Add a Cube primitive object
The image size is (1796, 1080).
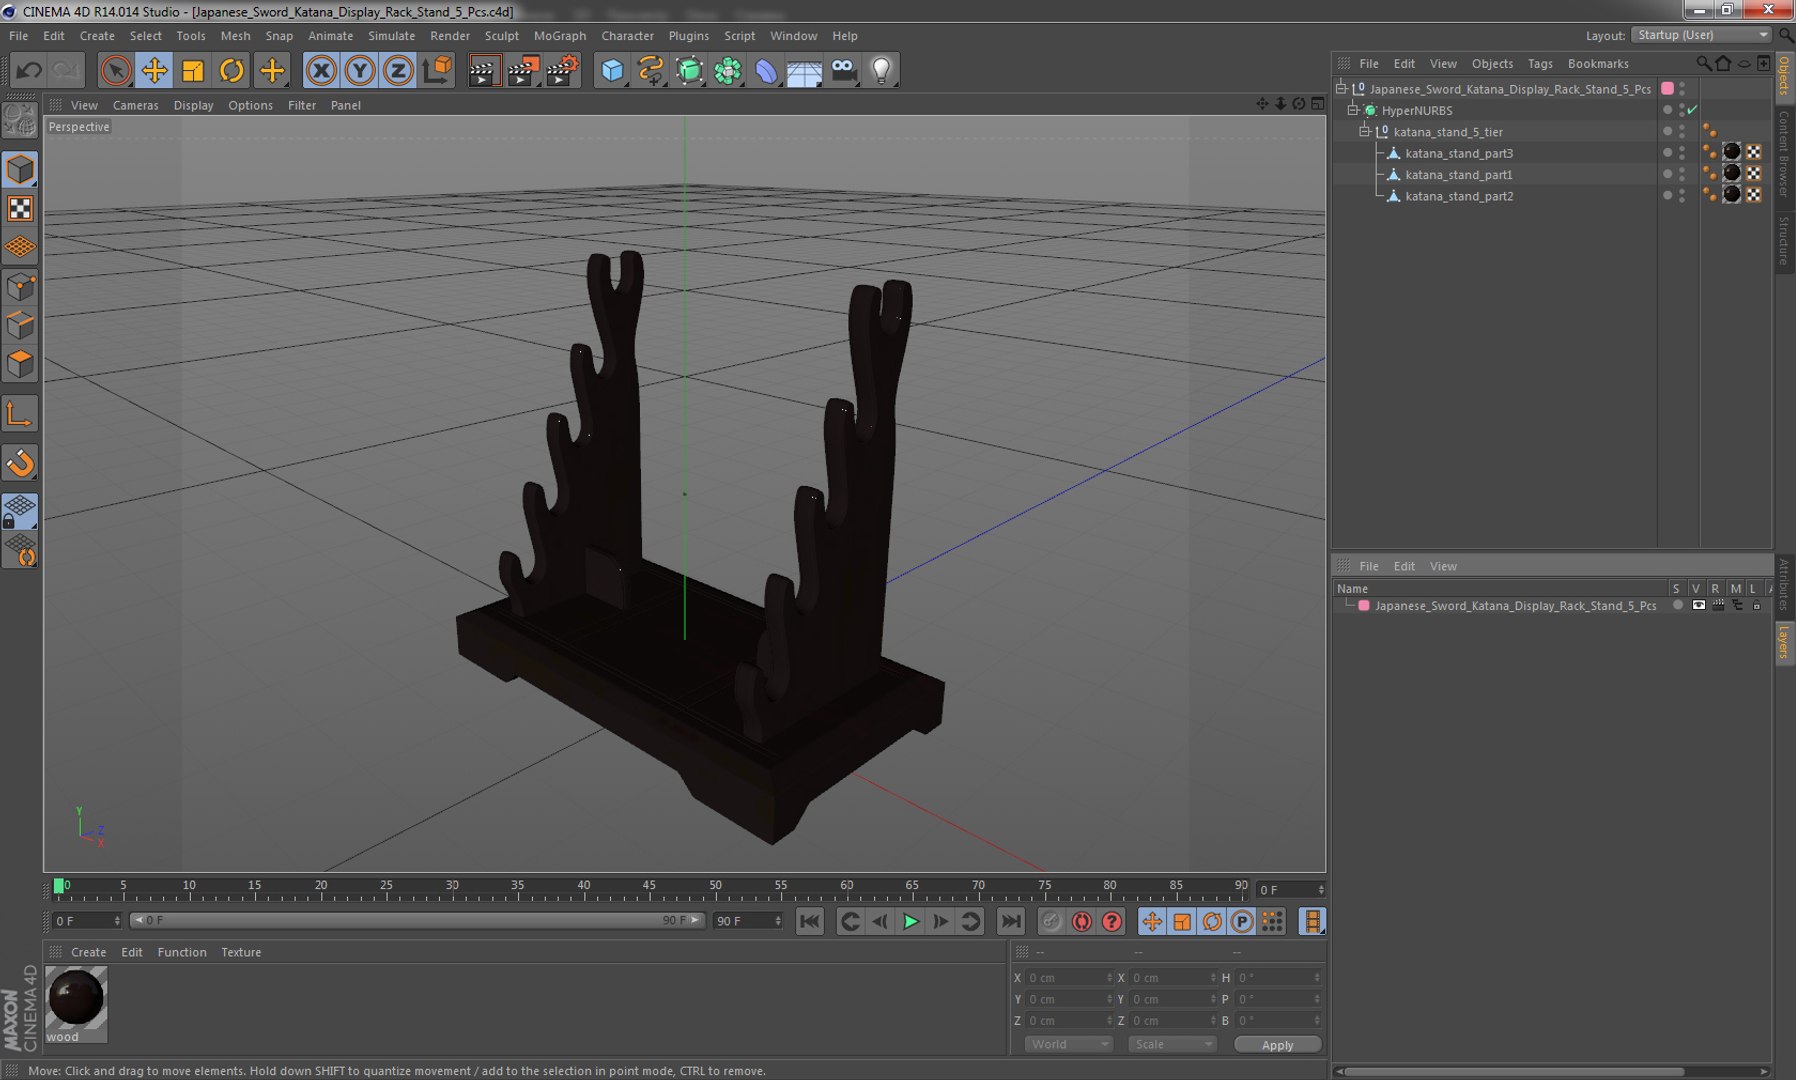click(612, 70)
